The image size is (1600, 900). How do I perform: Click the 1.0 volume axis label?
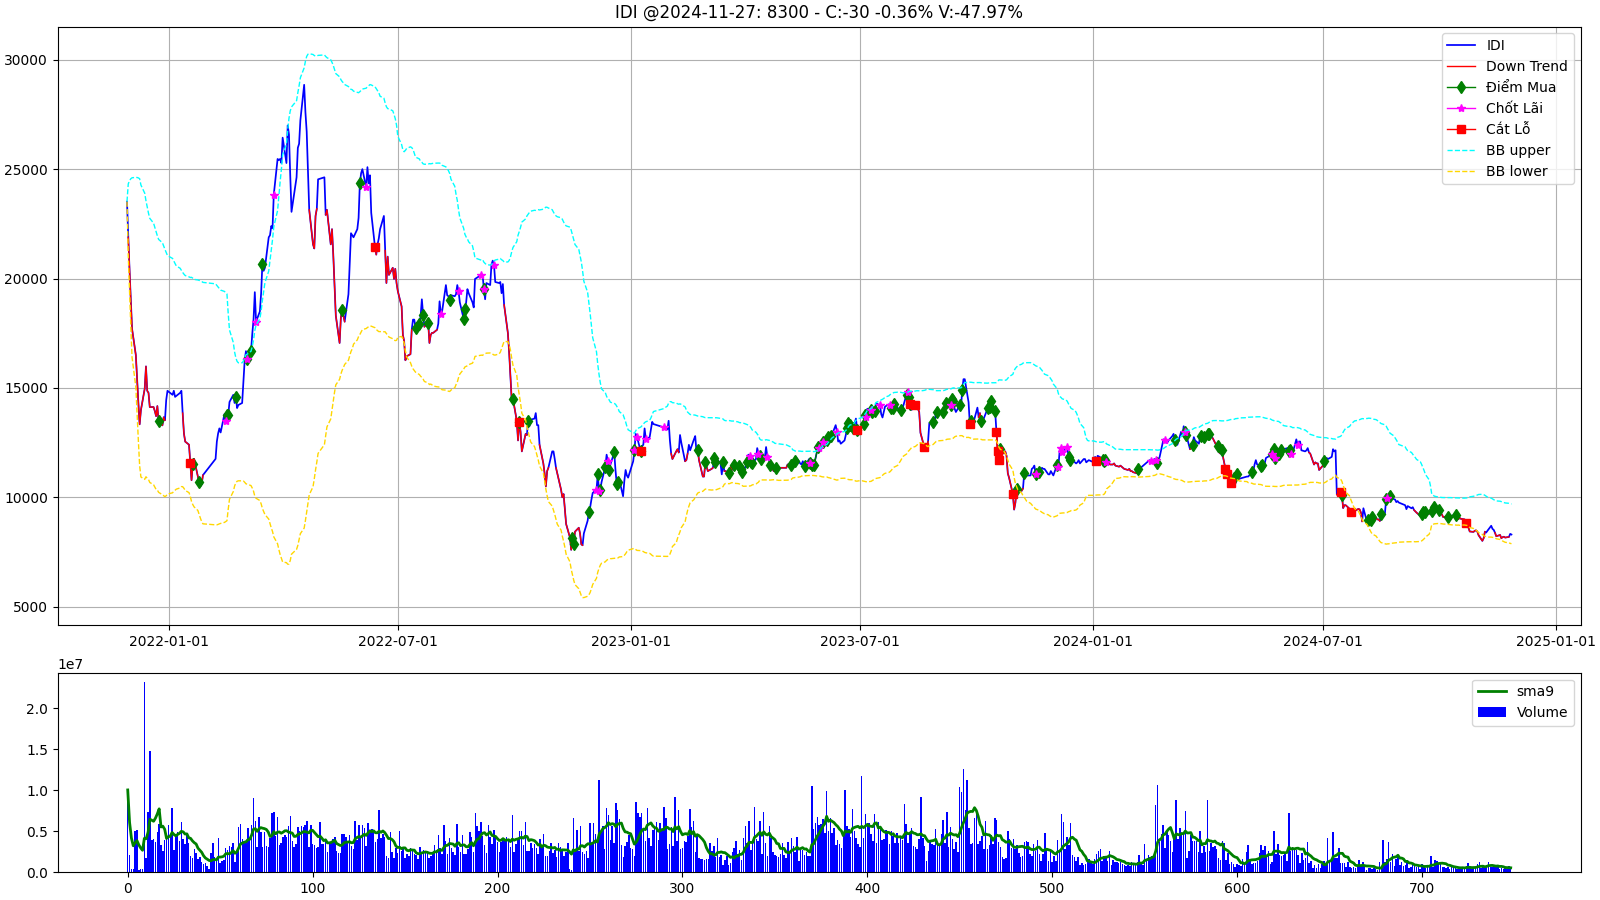click(x=36, y=791)
